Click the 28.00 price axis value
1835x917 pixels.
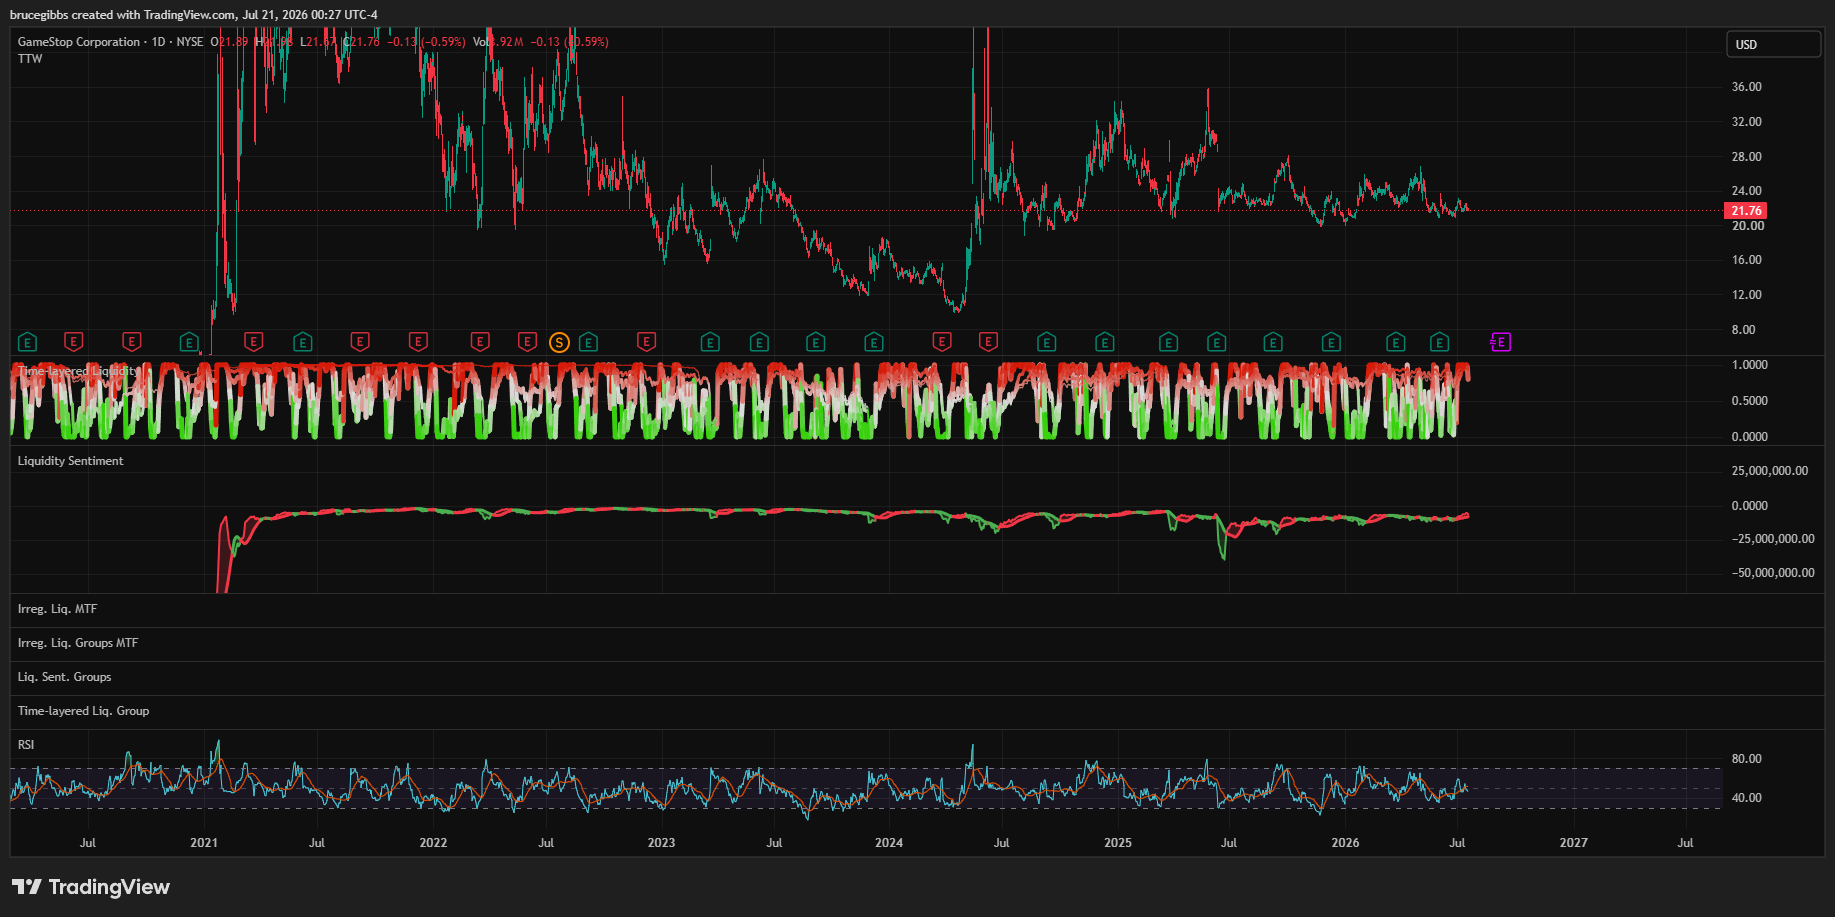pyautogui.click(x=1747, y=157)
